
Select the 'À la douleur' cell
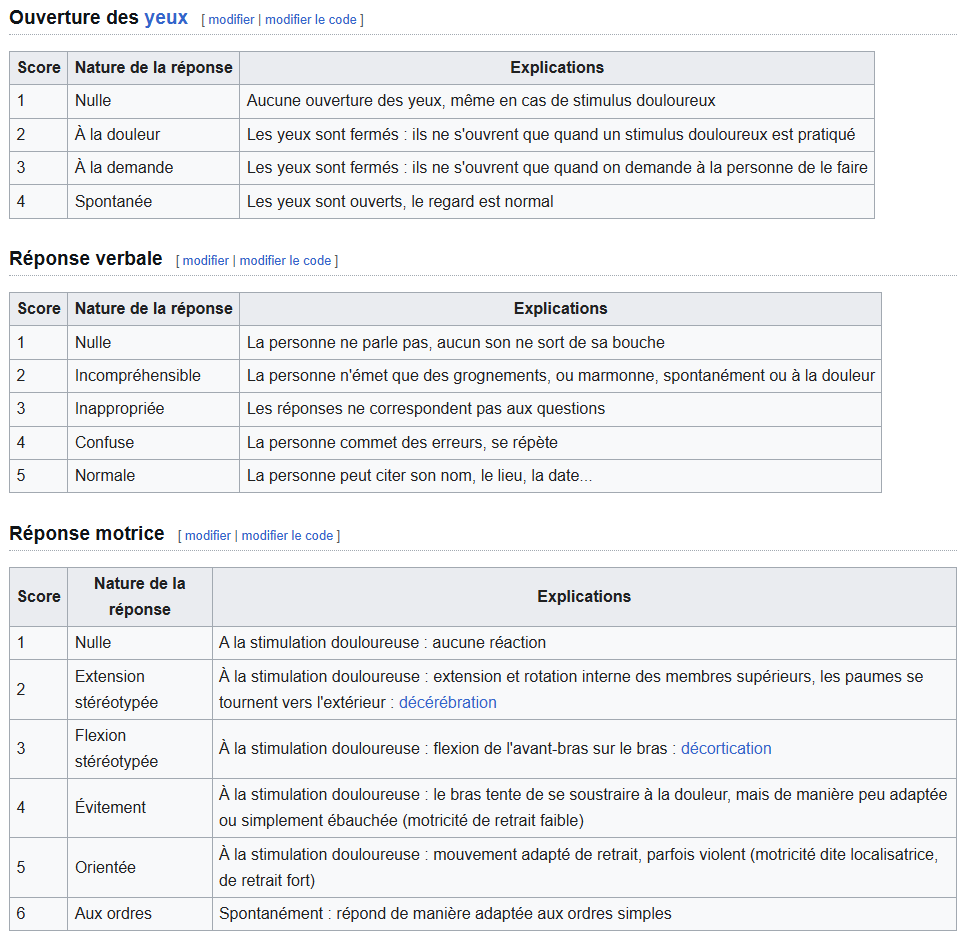point(117,134)
